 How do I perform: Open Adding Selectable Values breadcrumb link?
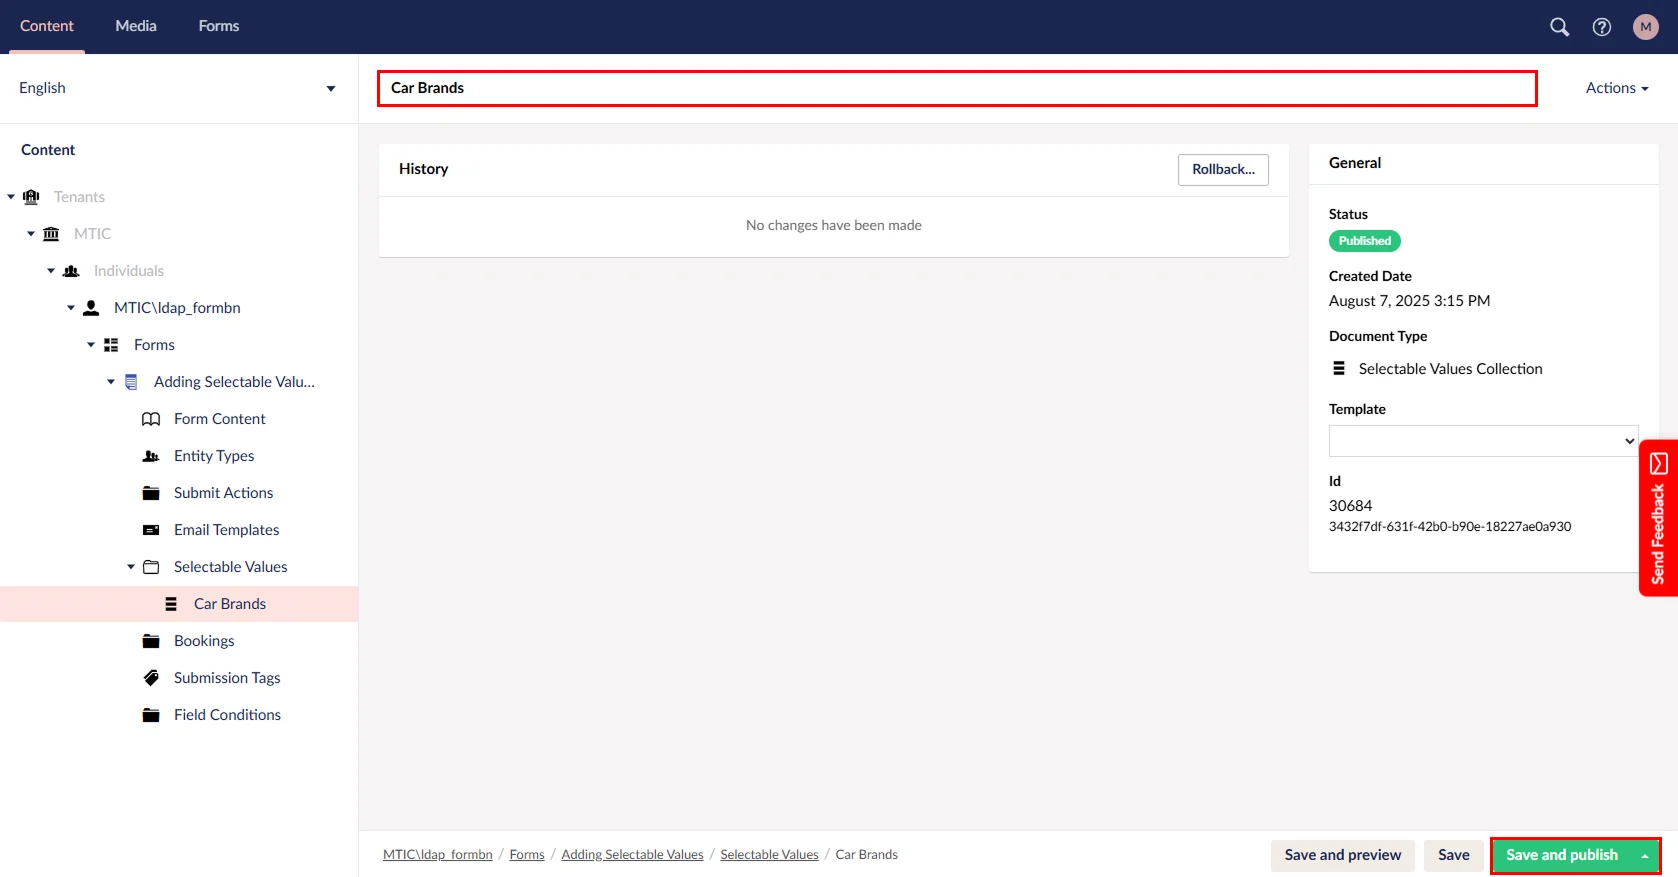pos(632,855)
